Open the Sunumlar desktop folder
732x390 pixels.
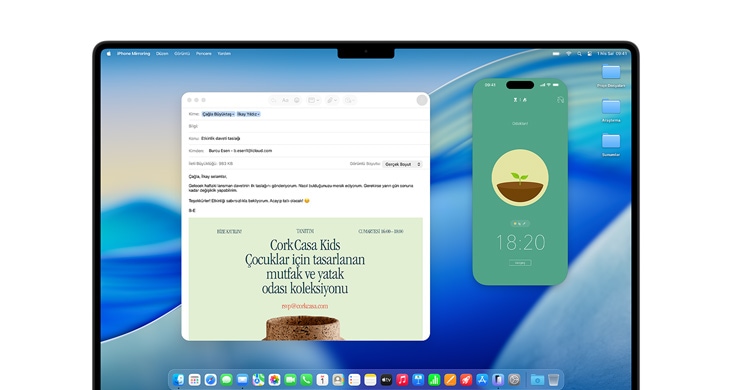[x=611, y=145]
